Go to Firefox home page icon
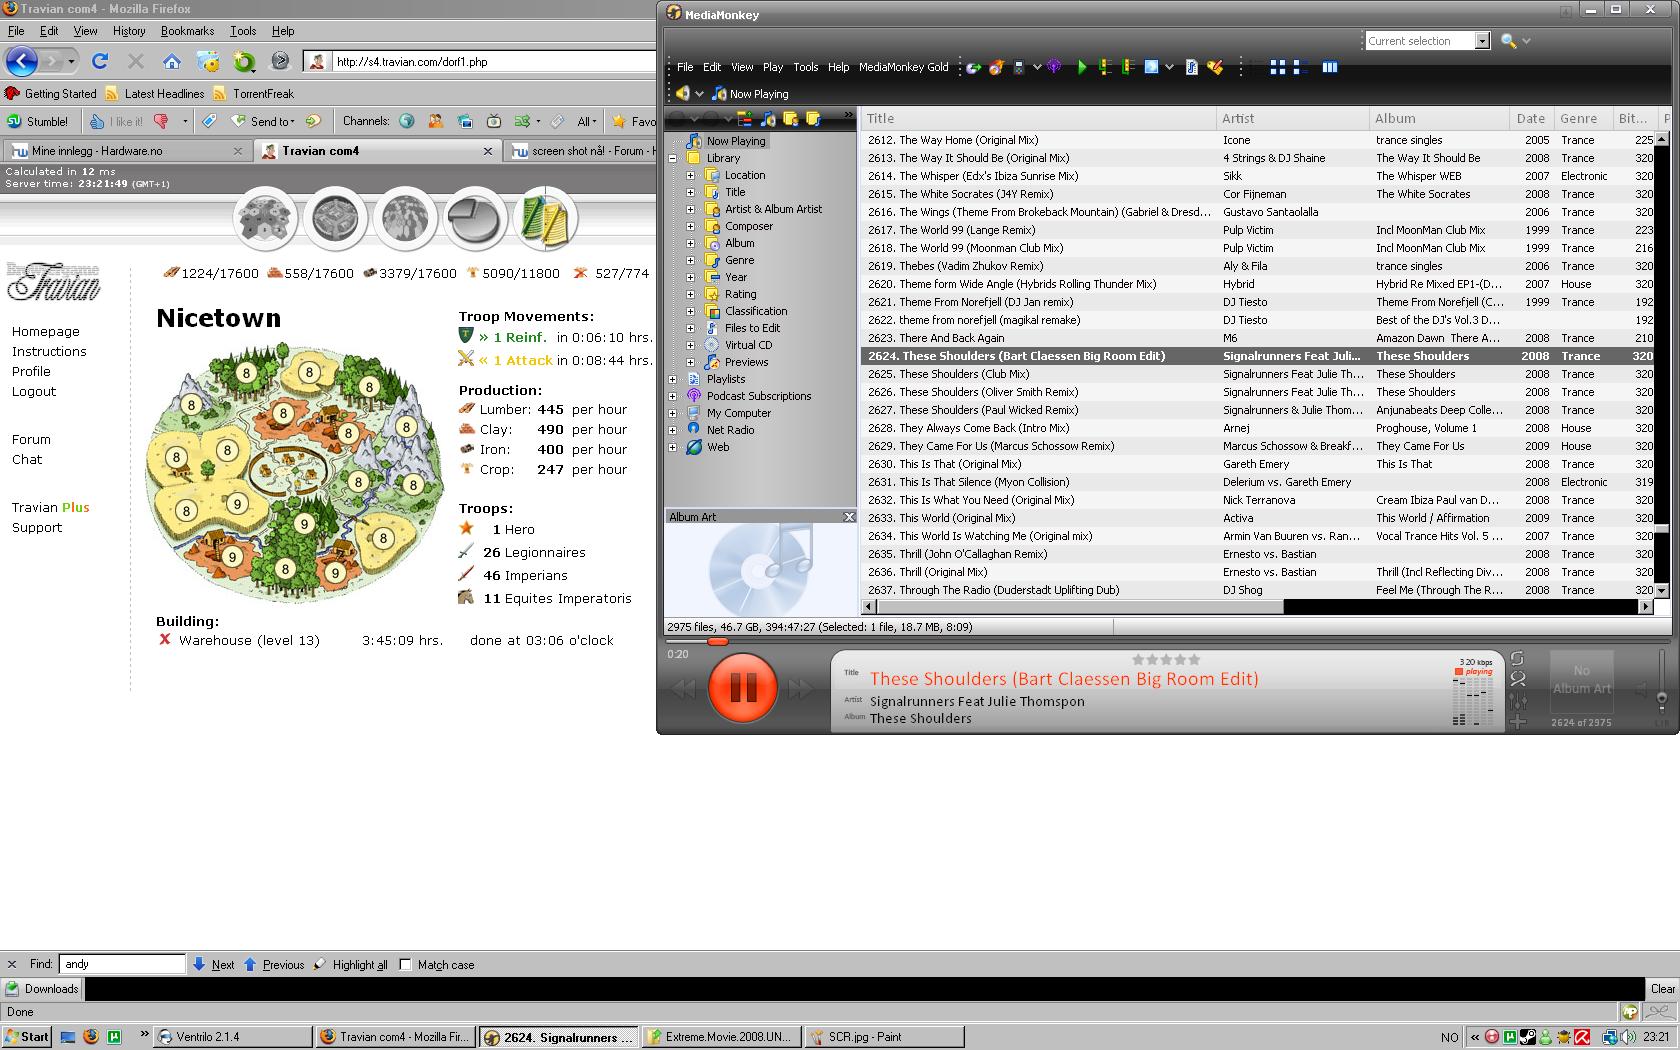The width and height of the screenshot is (1680, 1050). tap(172, 61)
